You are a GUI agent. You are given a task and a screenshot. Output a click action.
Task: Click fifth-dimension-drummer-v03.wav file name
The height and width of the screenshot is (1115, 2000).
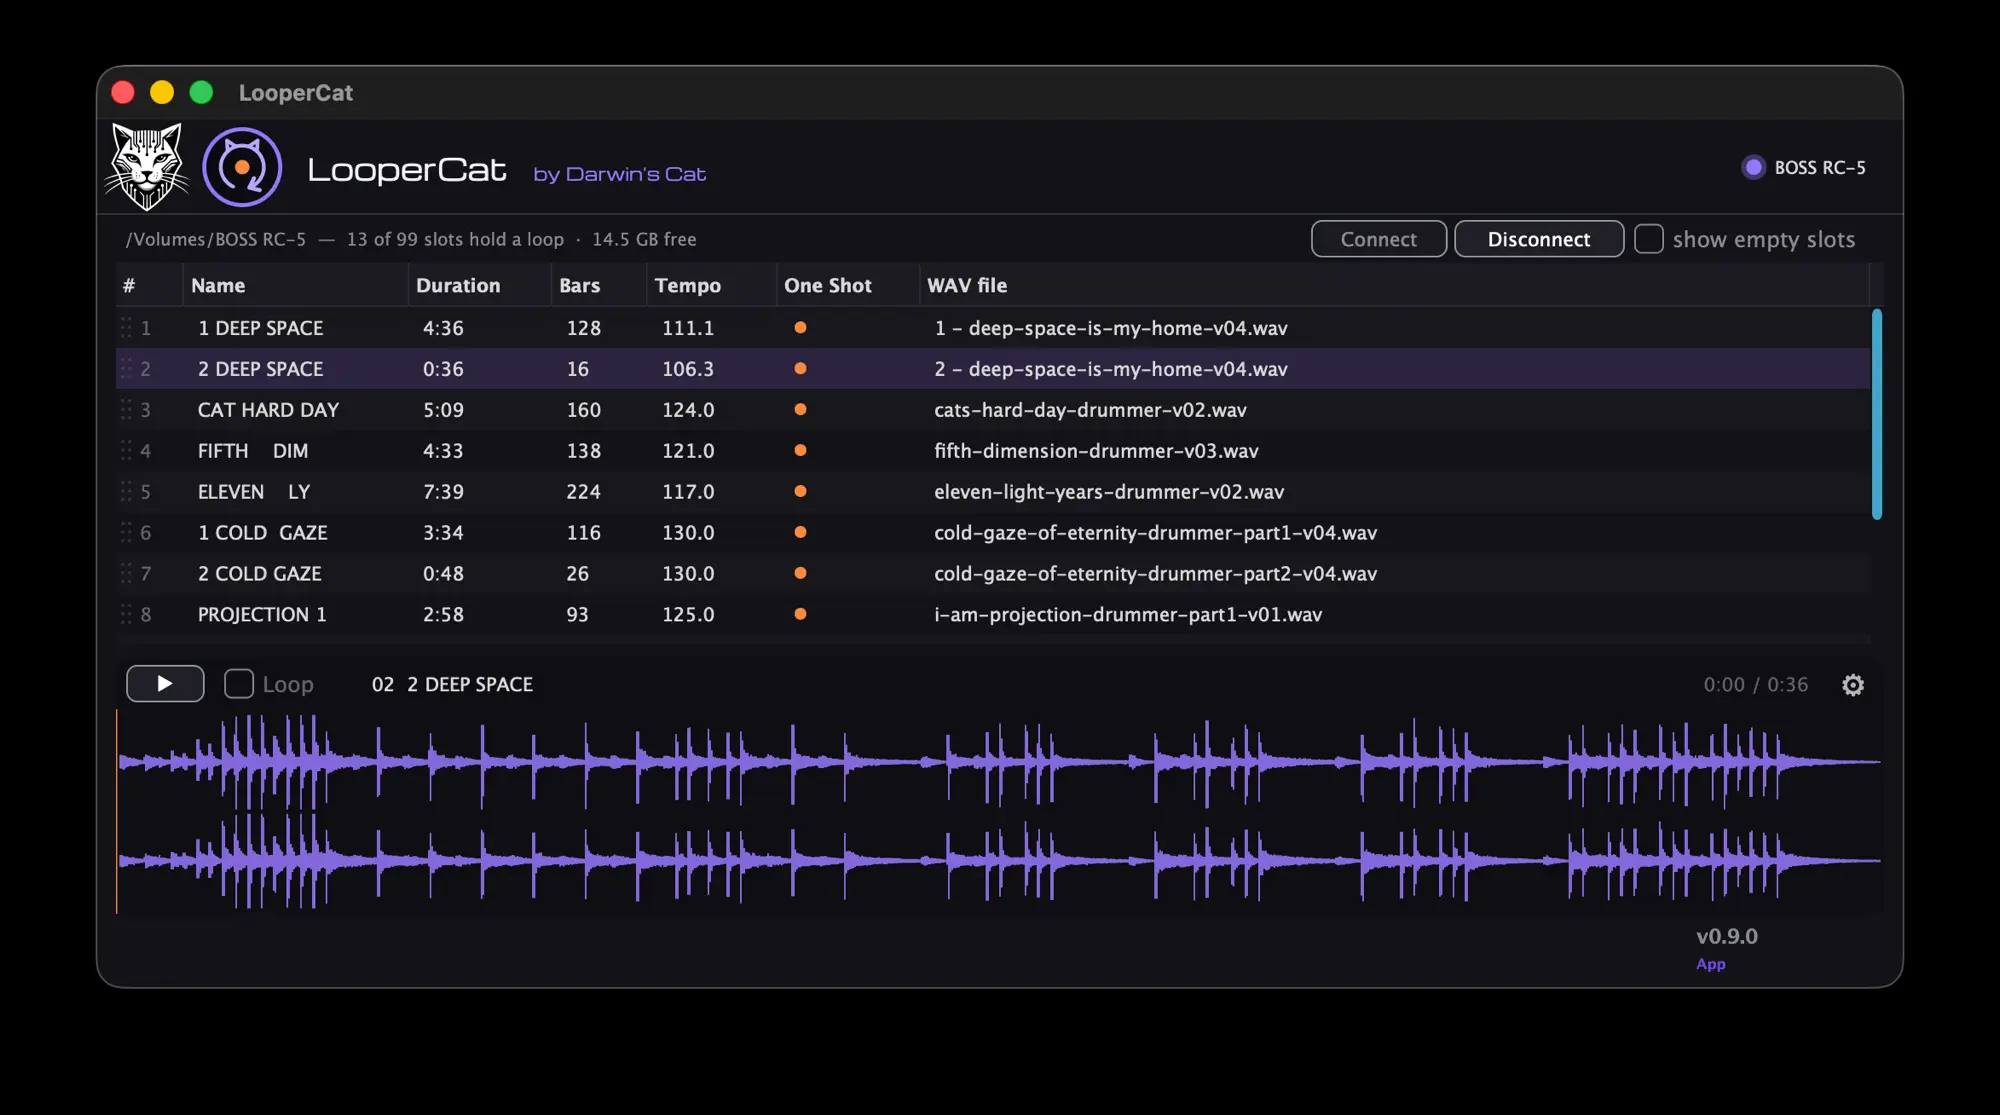[1096, 451]
